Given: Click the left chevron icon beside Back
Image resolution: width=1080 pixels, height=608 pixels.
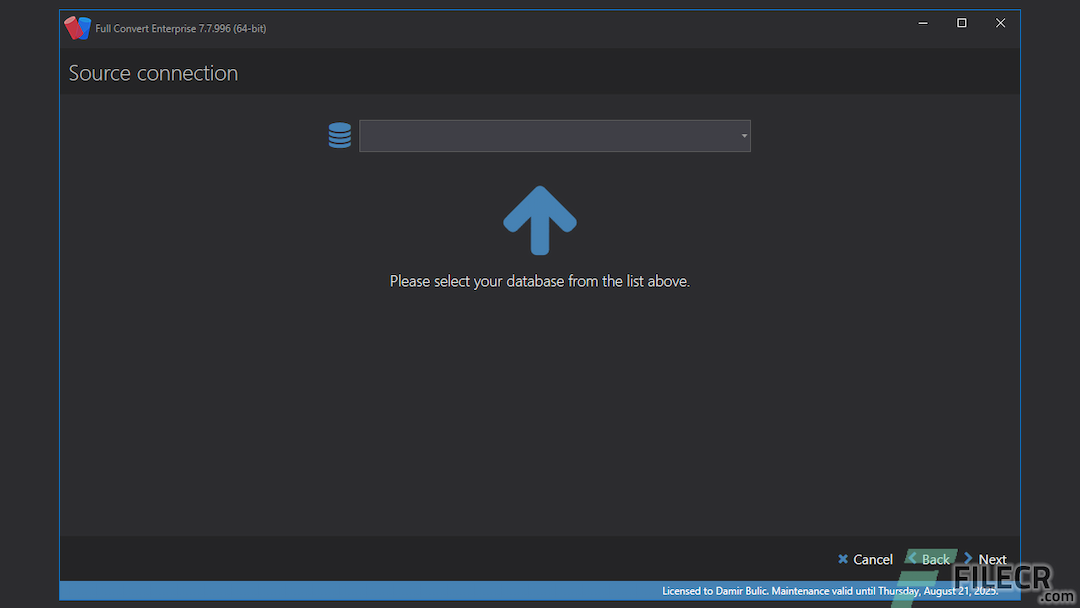Looking at the screenshot, I should [911, 559].
